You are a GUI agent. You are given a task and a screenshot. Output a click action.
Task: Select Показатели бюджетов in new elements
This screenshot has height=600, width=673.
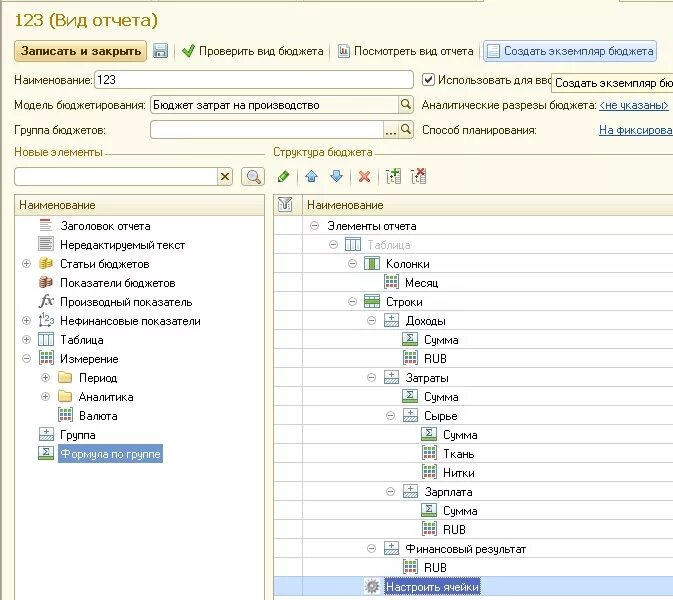(118, 283)
